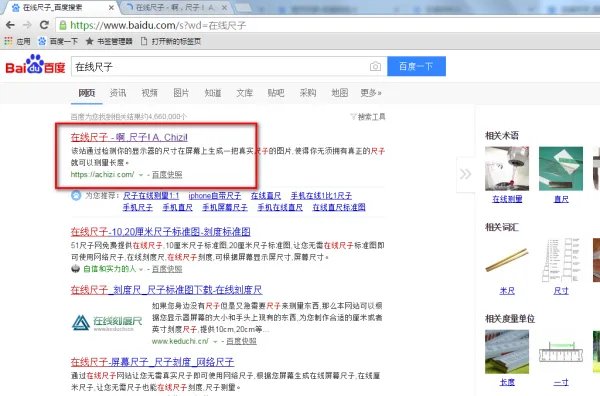Expand dropdown arrow beside www.keduchi.cn

pyautogui.click(x=215, y=341)
